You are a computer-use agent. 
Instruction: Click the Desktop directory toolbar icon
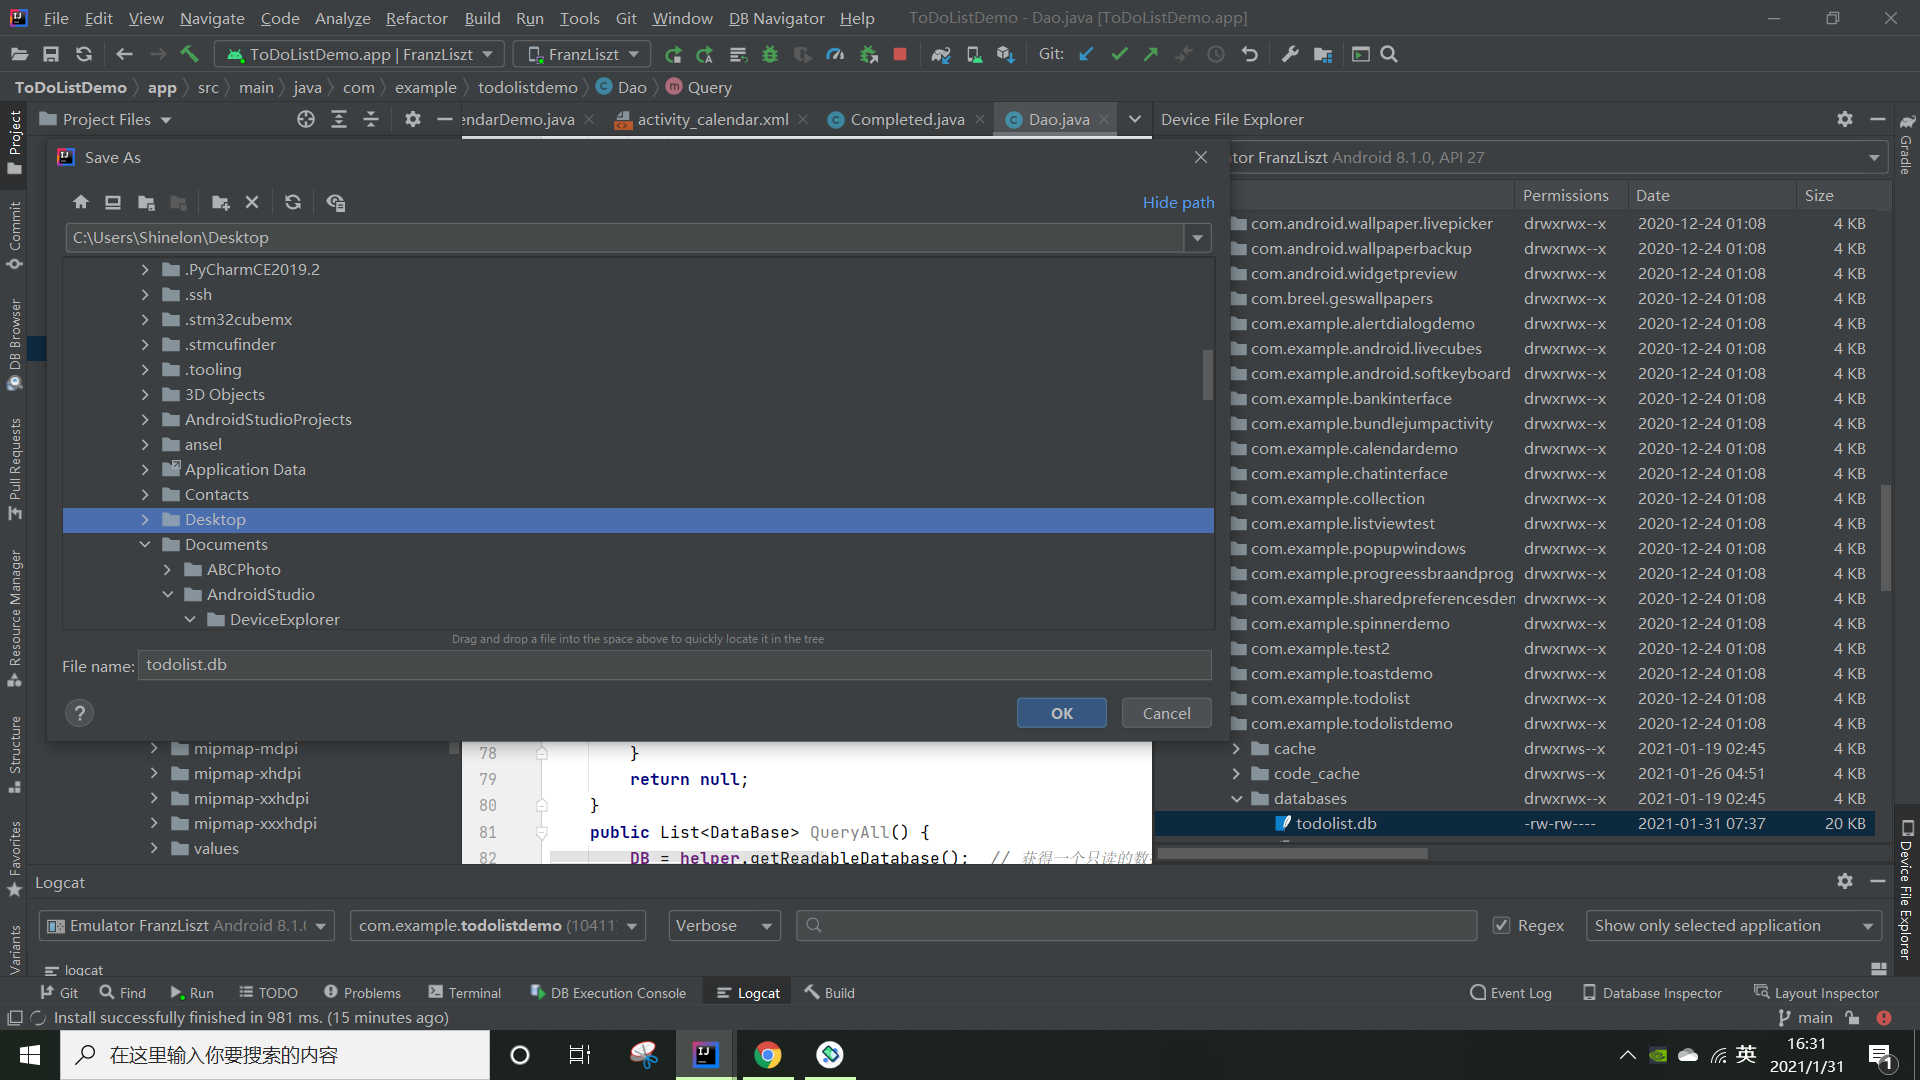click(113, 202)
